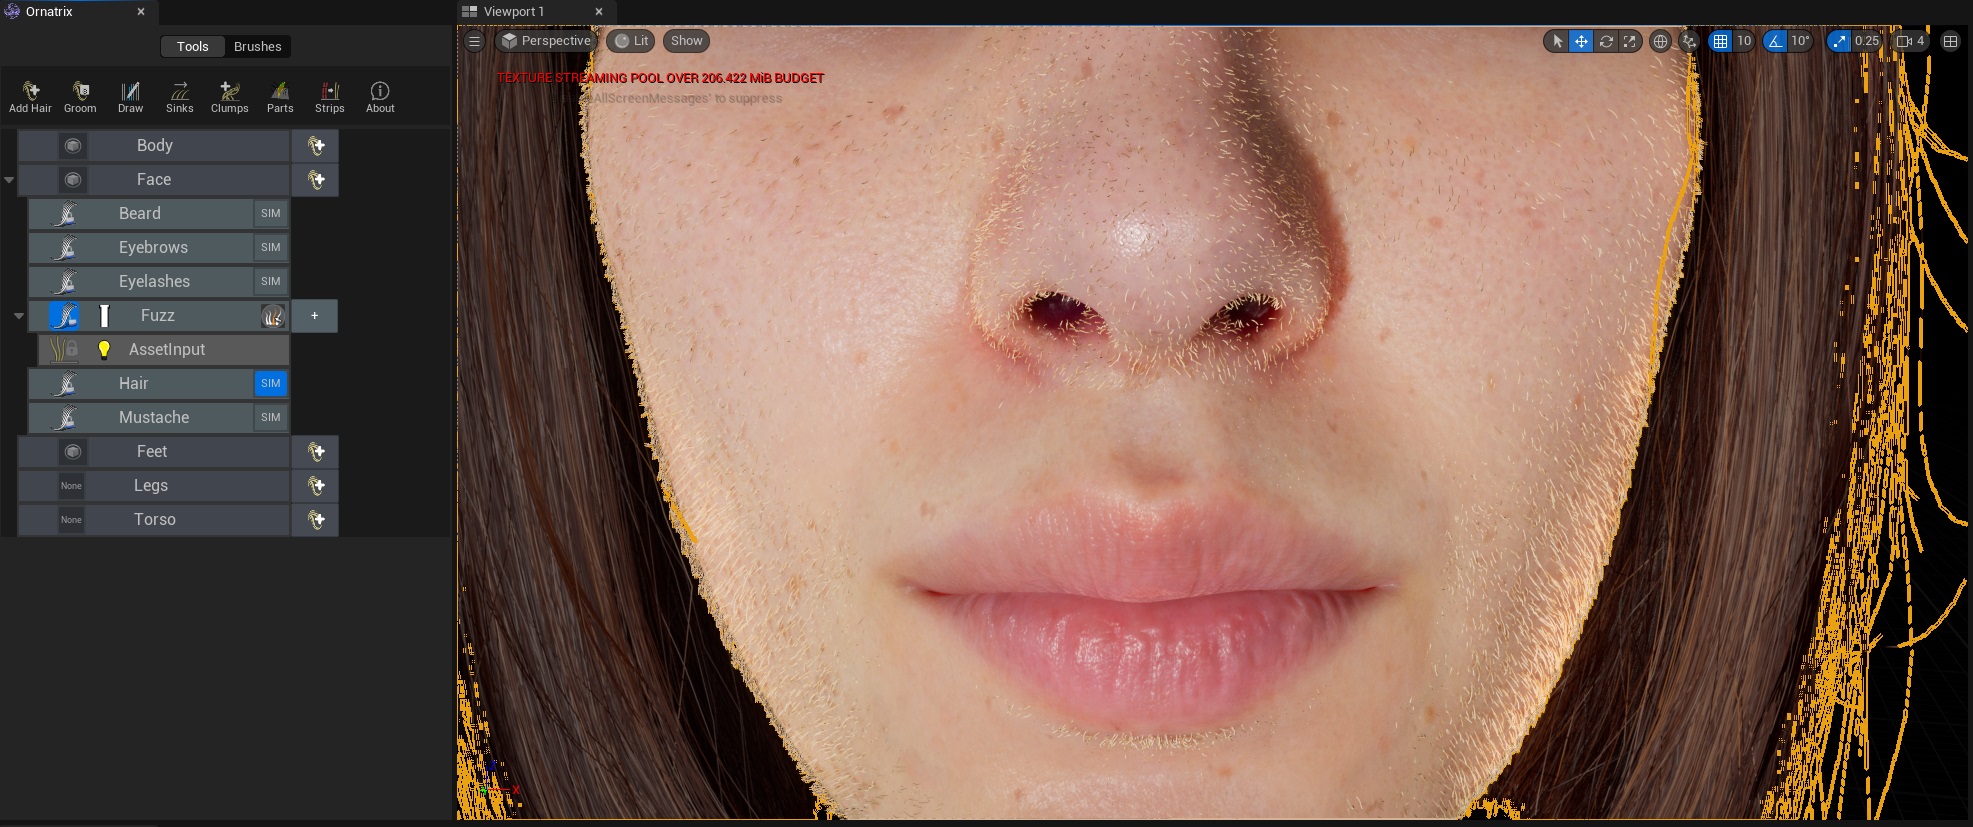Image resolution: width=1973 pixels, height=827 pixels.
Task: Select the Sinks tool
Action: pos(180,97)
